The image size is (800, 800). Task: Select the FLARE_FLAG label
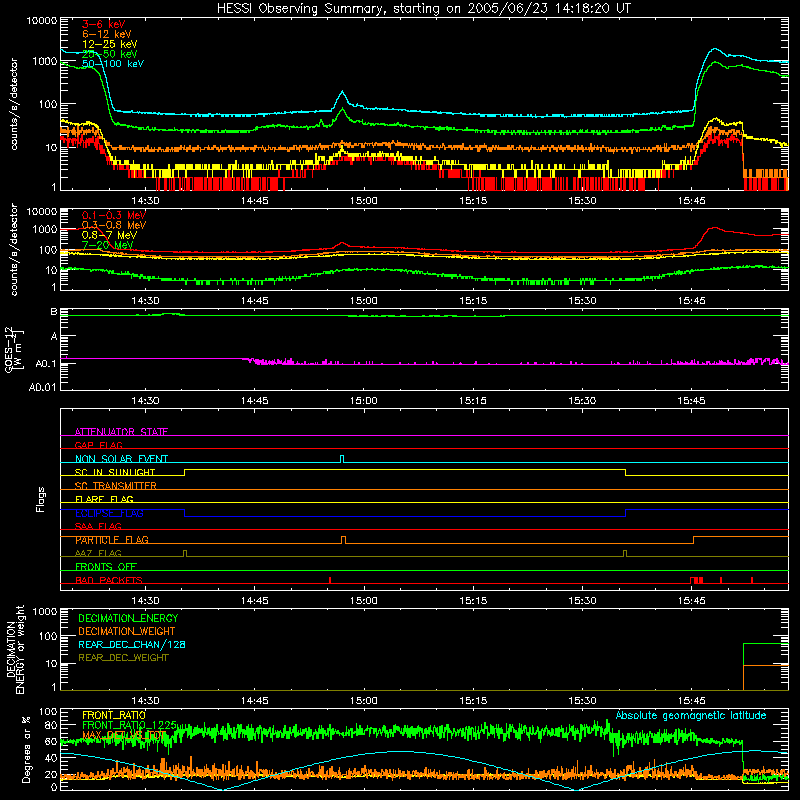[104, 499]
